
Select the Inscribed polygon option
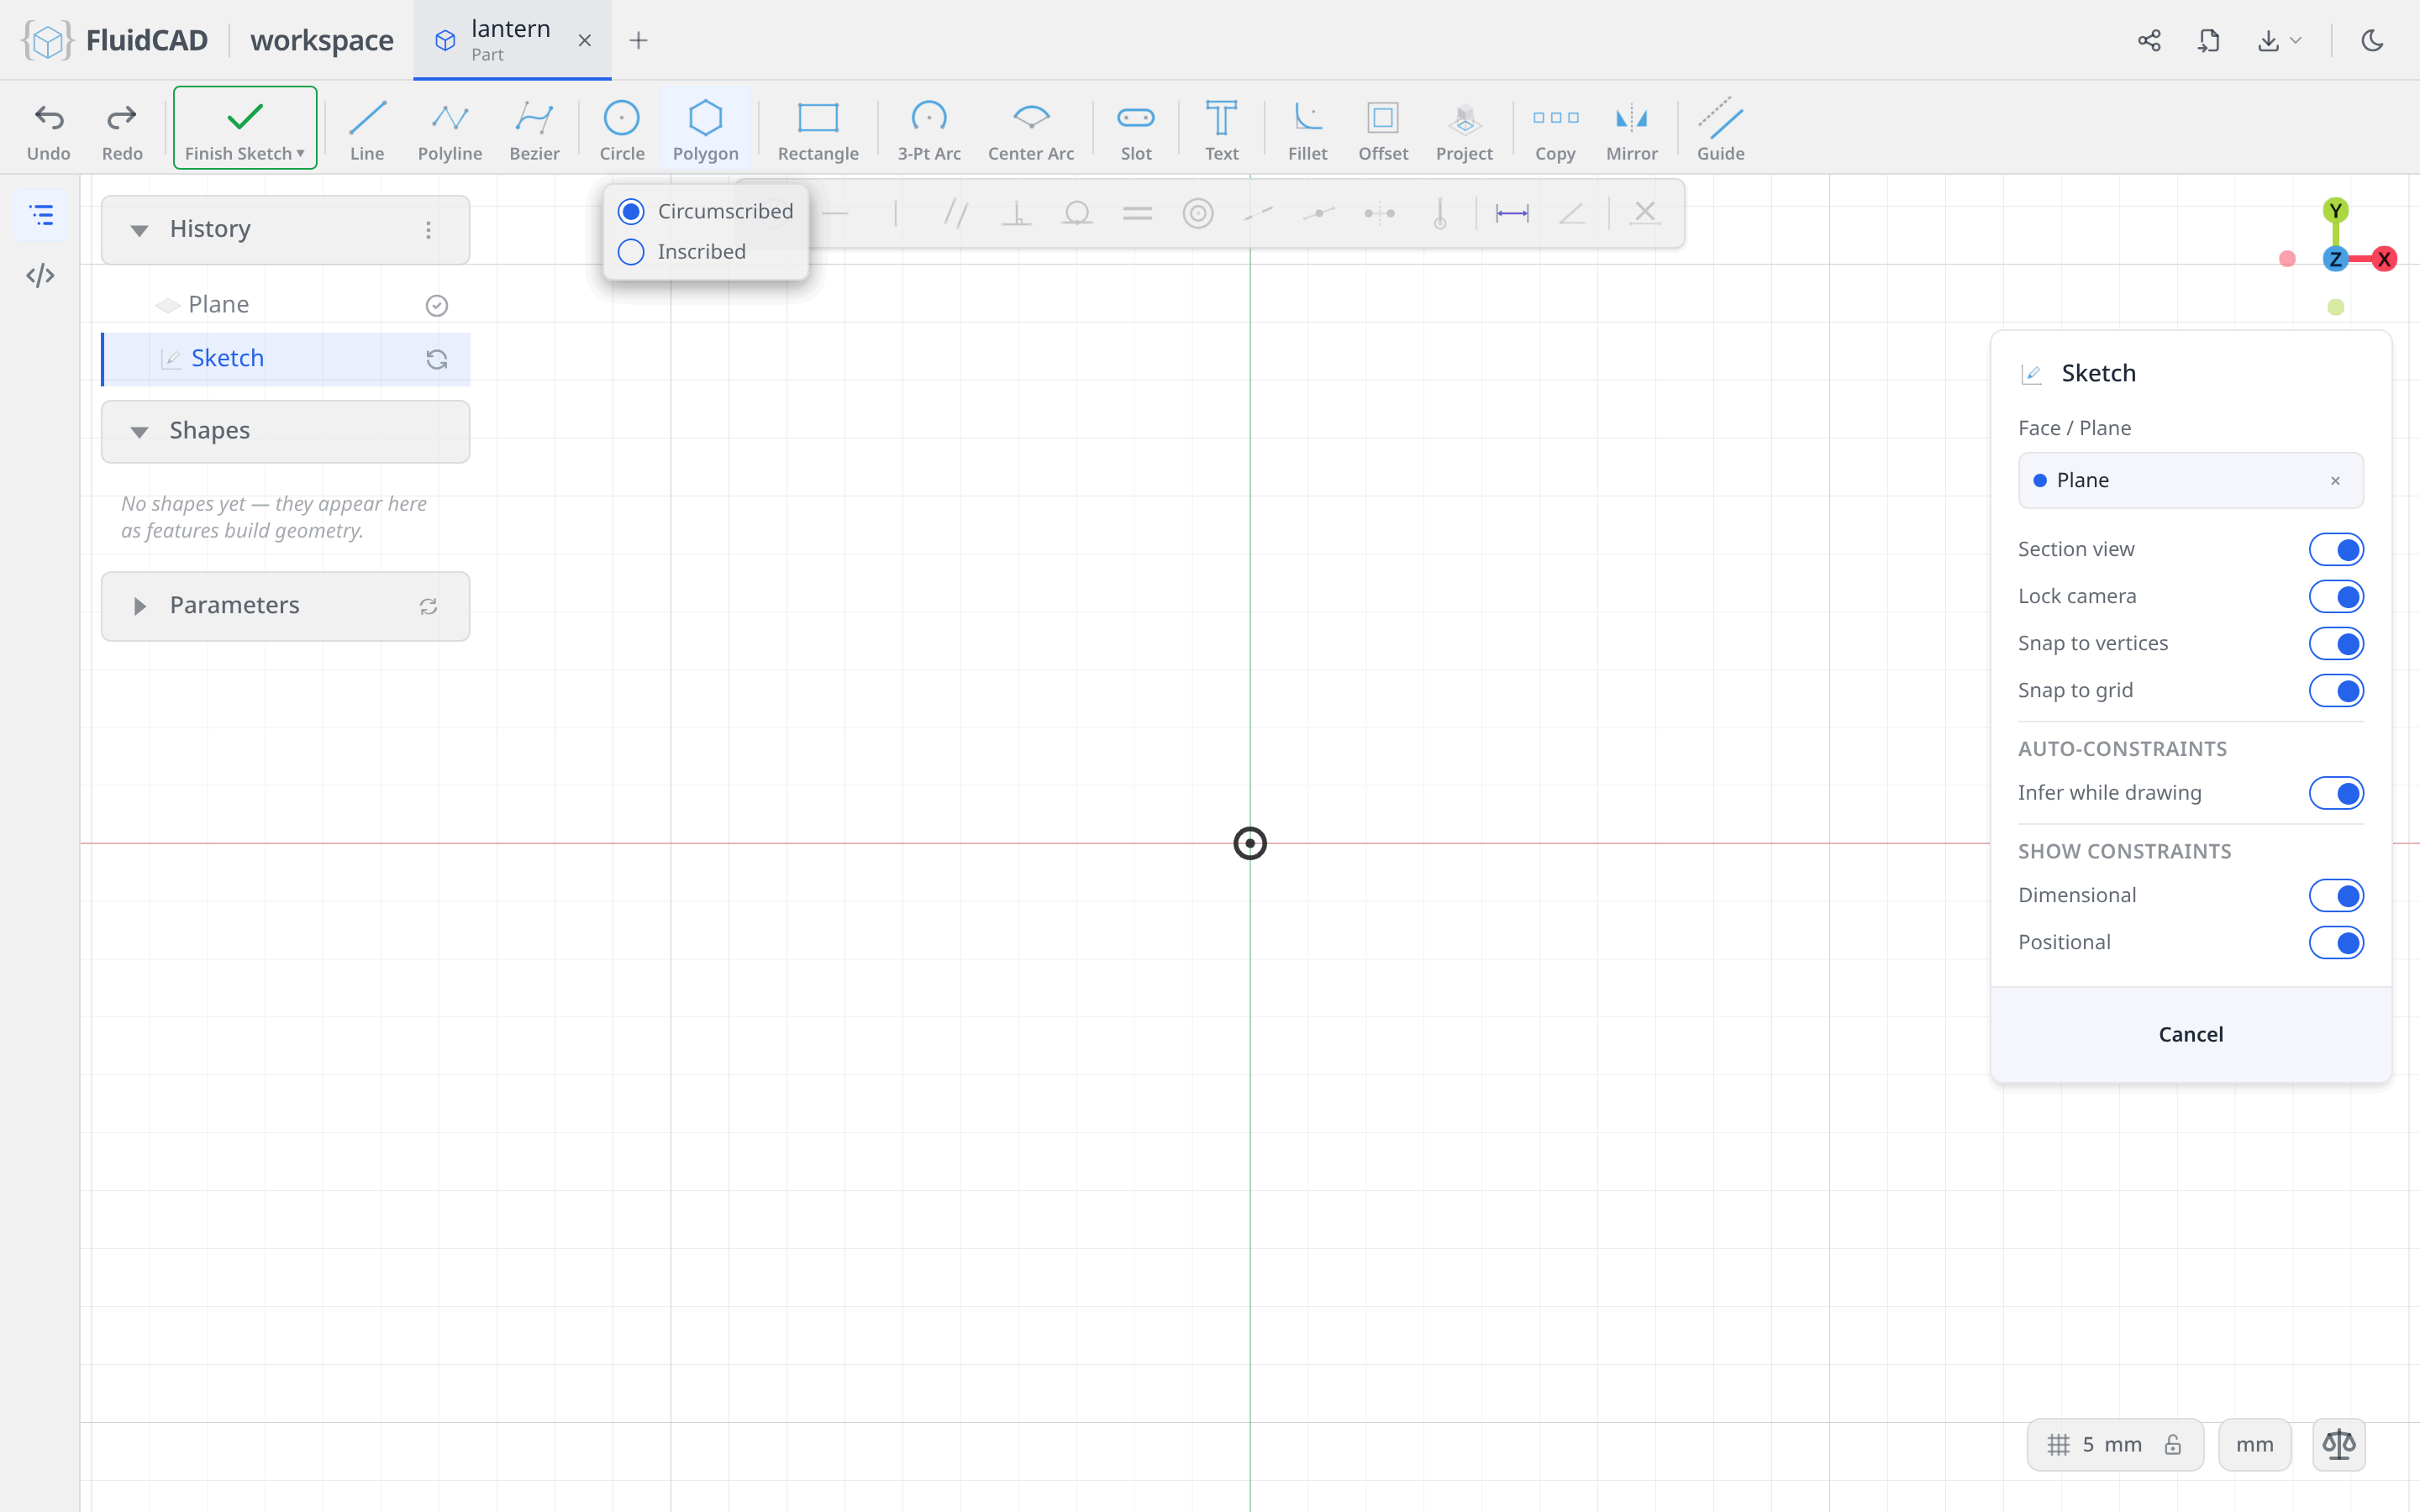682,252
